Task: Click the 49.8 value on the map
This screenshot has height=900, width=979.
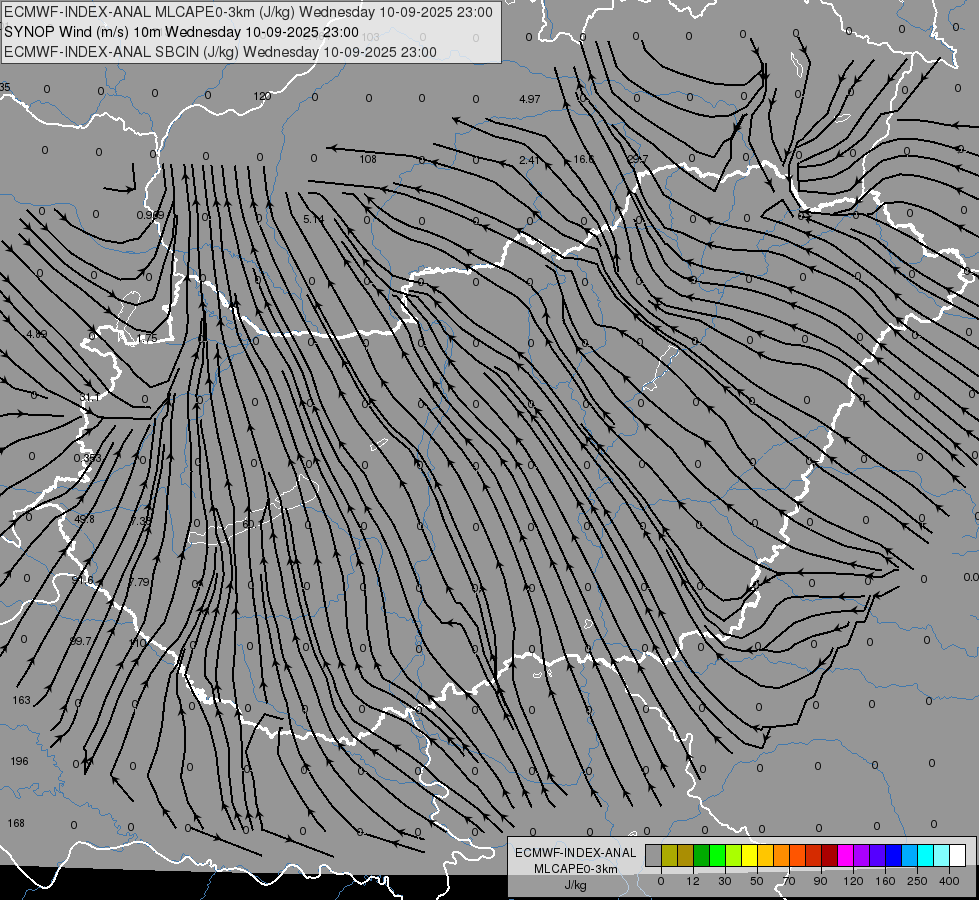Action: click(x=84, y=519)
